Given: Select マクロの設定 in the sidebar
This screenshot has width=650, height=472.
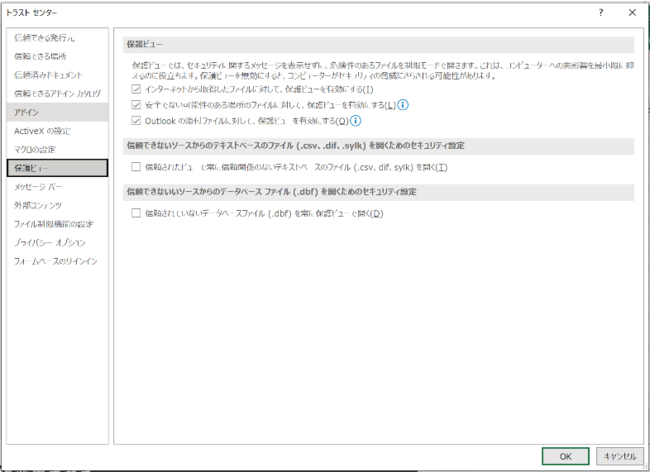Looking at the screenshot, I should click(57, 150).
